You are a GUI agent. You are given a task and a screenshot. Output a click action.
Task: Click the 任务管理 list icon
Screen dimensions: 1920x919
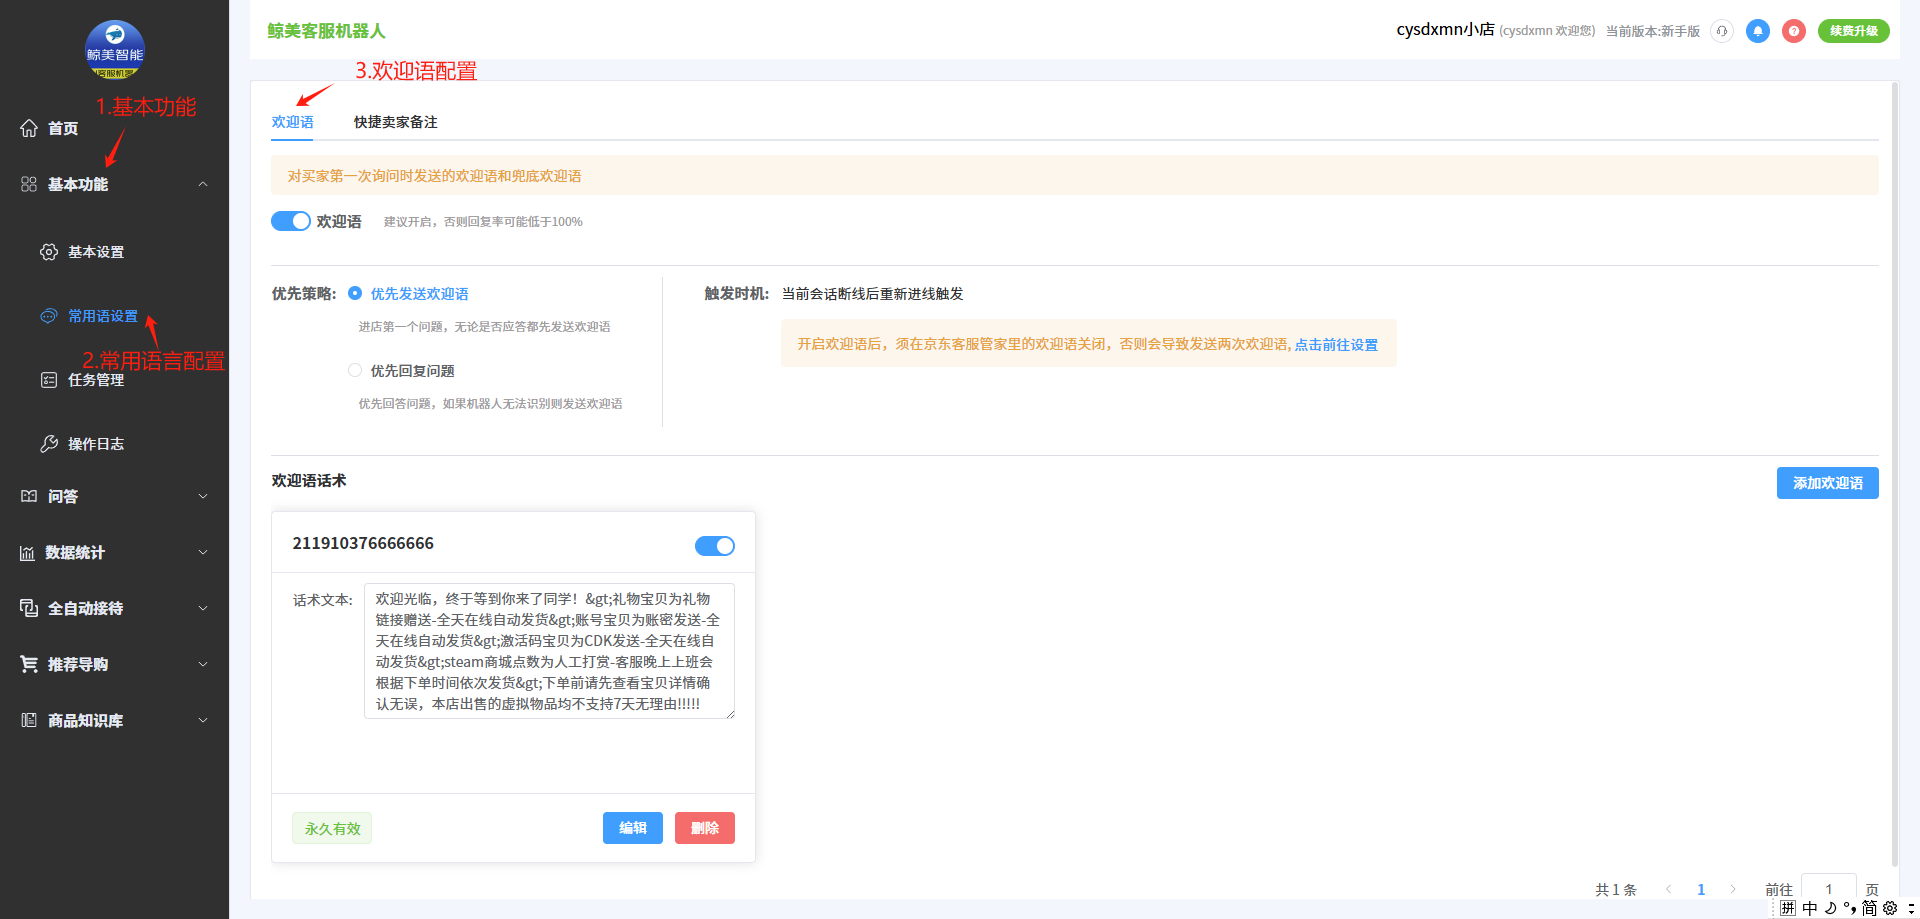[x=49, y=380]
